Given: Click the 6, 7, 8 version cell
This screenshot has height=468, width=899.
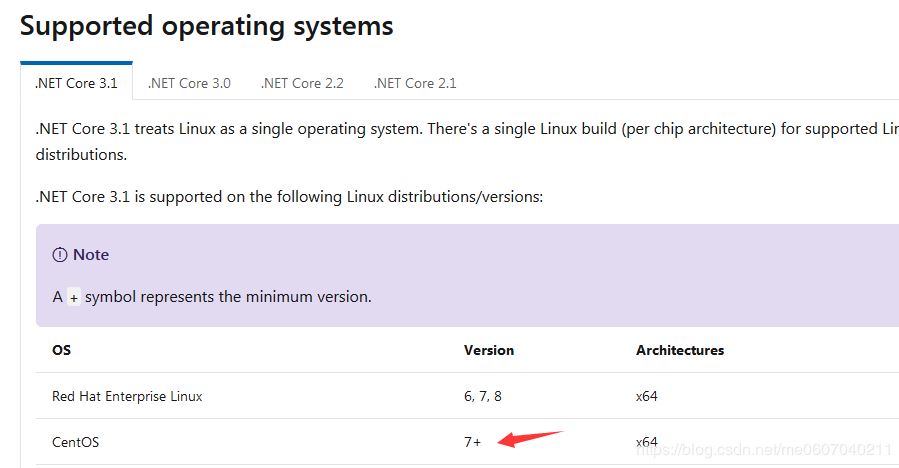Looking at the screenshot, I should 483,396.
